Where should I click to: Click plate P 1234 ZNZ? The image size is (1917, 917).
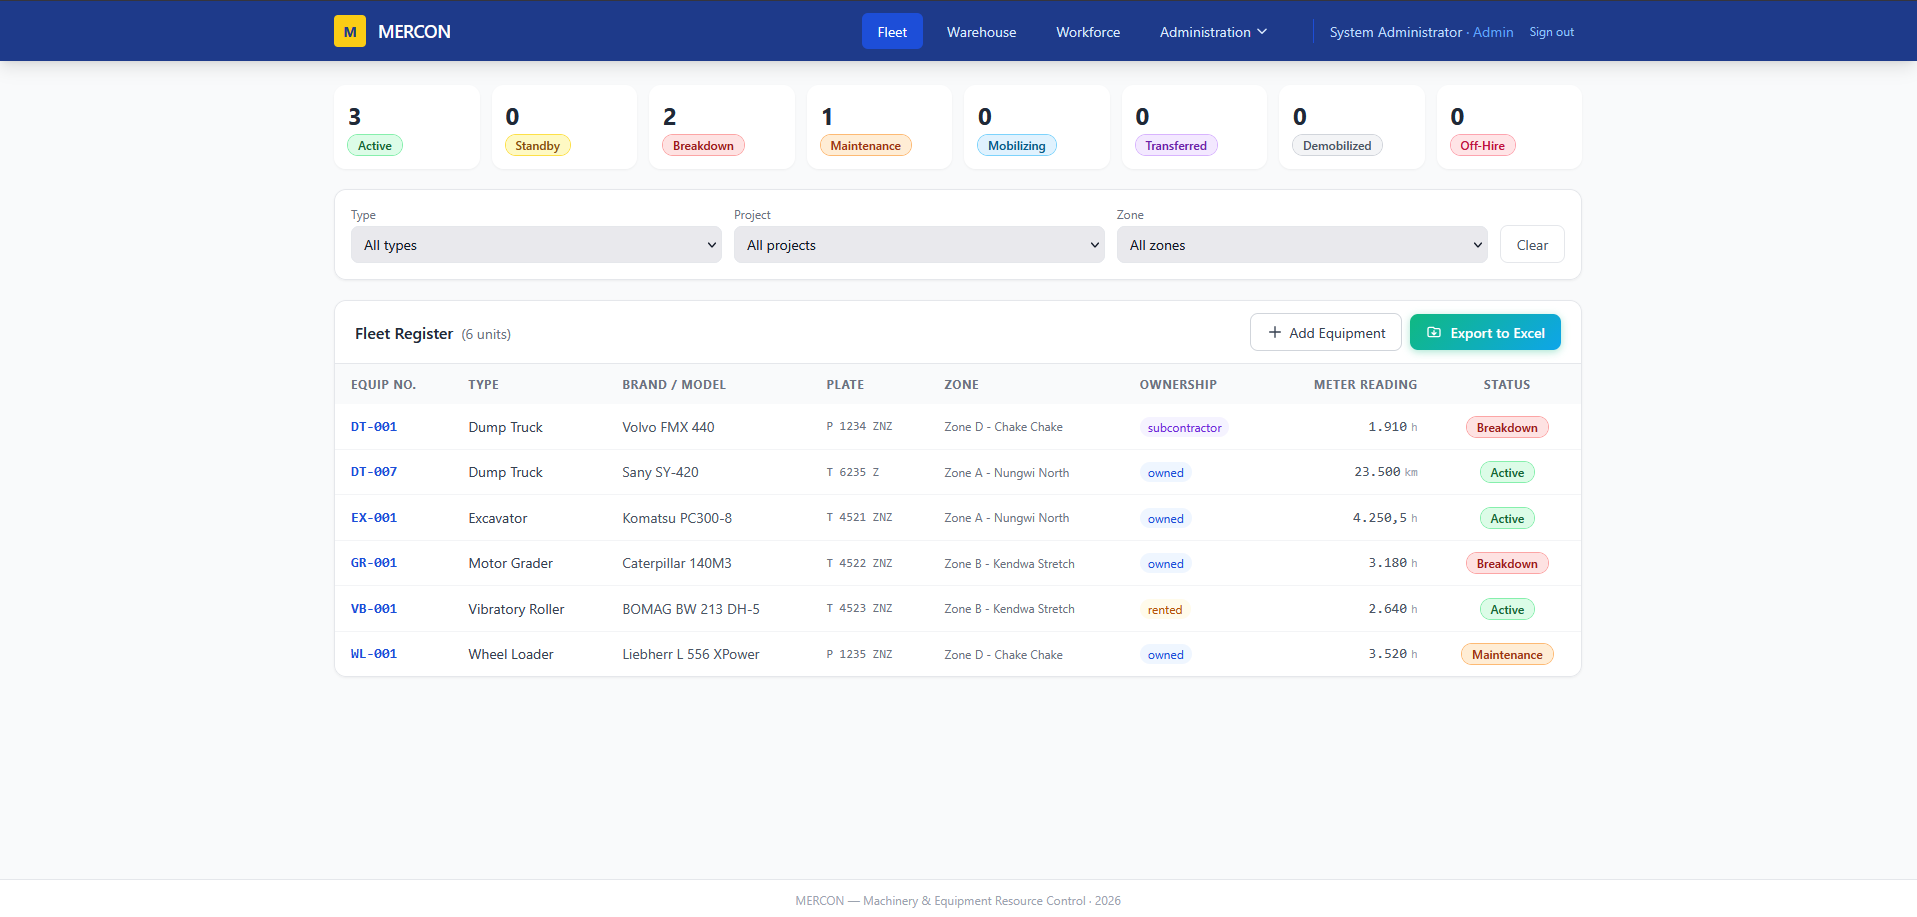(x=859, y=427)
